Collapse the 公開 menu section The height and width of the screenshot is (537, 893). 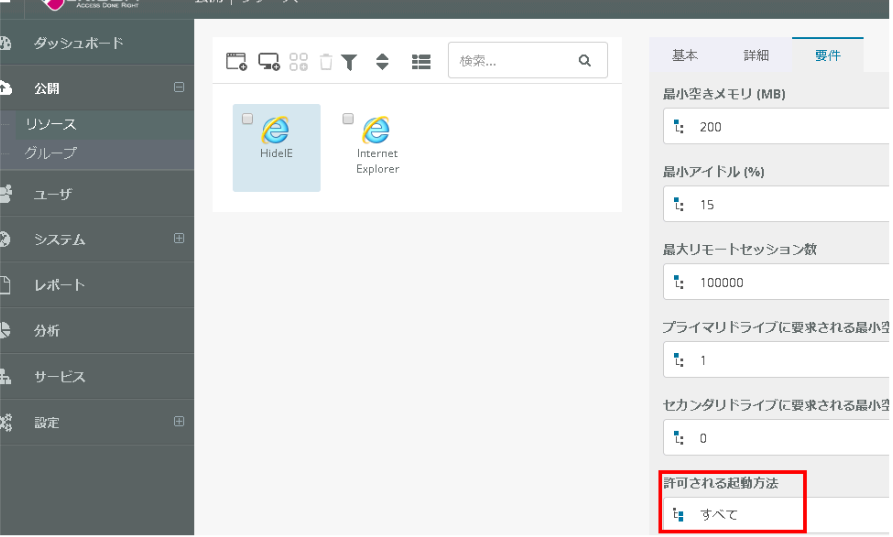[179, 88]
